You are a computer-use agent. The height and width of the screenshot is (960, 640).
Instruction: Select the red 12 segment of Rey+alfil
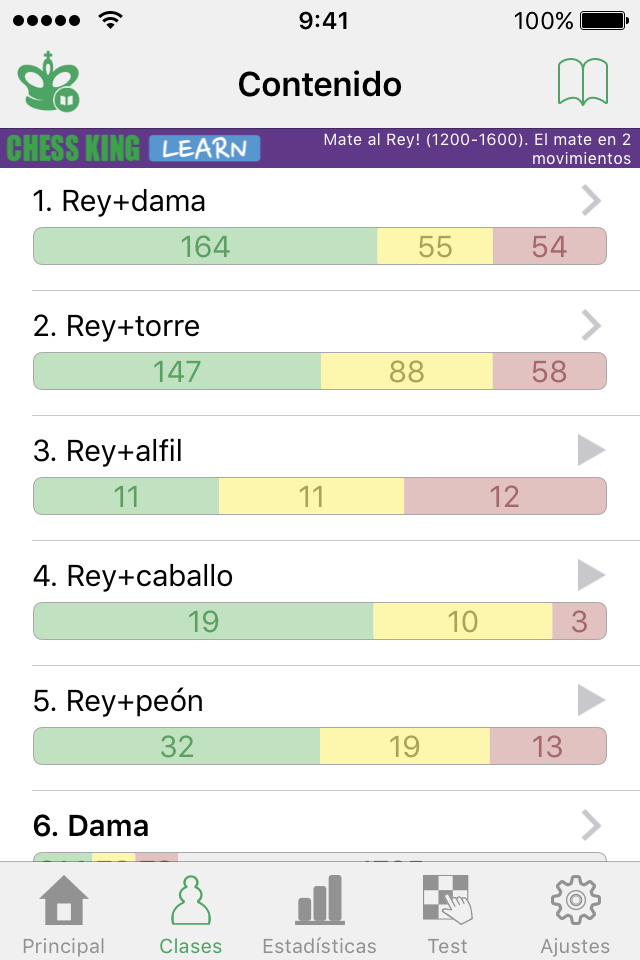click(505, 496)
